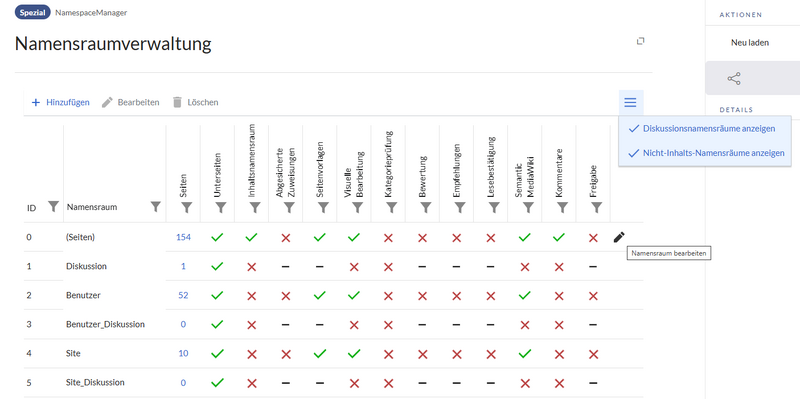Viewport: 800px width, 399px height.
Task: Click the Löschen toolbar button
Action: tap(195, 103)
